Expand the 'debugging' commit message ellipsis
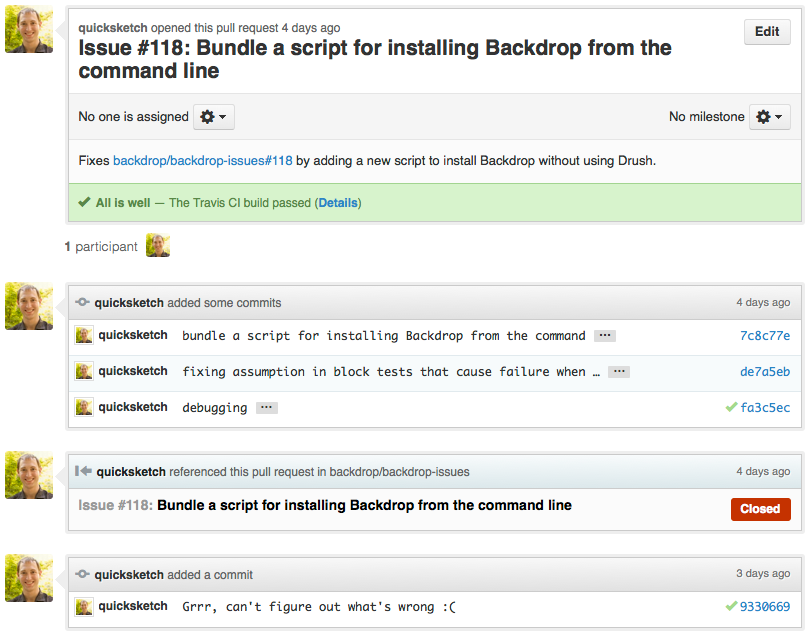 [x=267, y=408]
